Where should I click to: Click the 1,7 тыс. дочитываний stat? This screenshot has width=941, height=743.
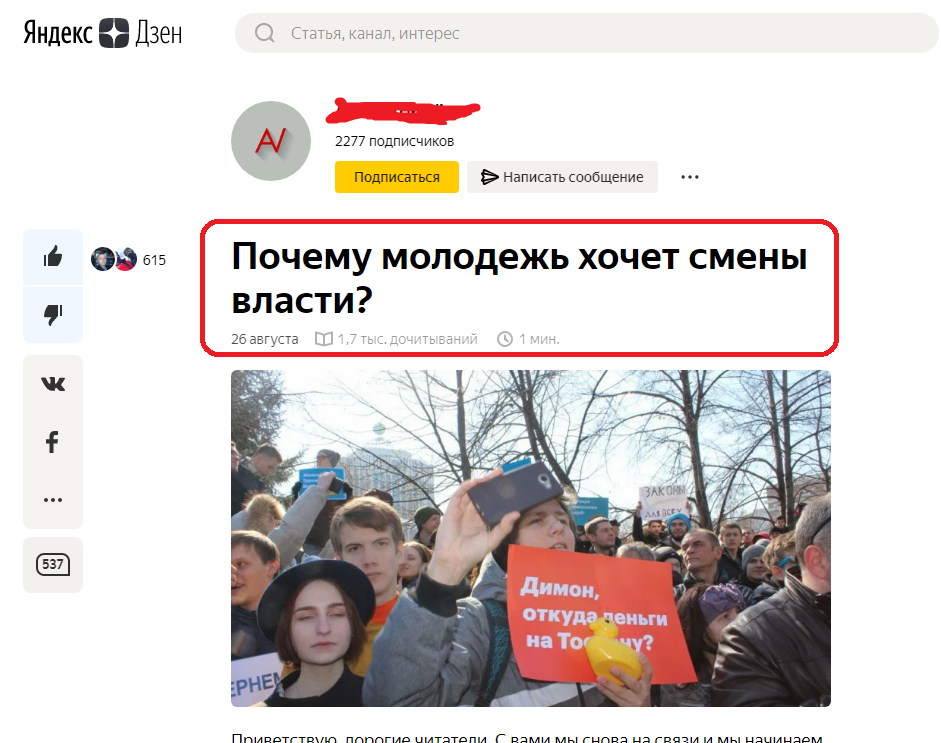[x=397, y=339]
